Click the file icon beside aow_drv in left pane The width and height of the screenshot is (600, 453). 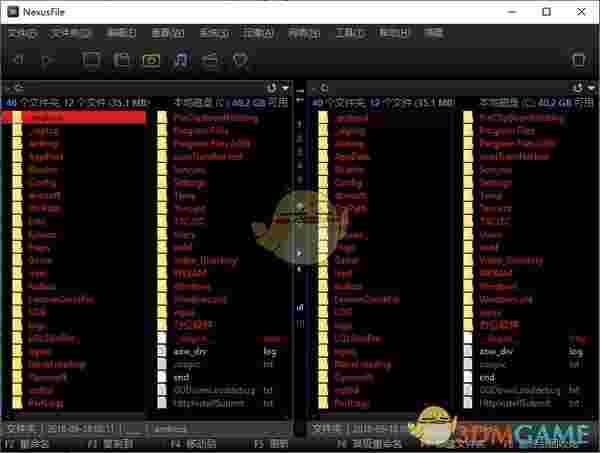tap(162, 351)
